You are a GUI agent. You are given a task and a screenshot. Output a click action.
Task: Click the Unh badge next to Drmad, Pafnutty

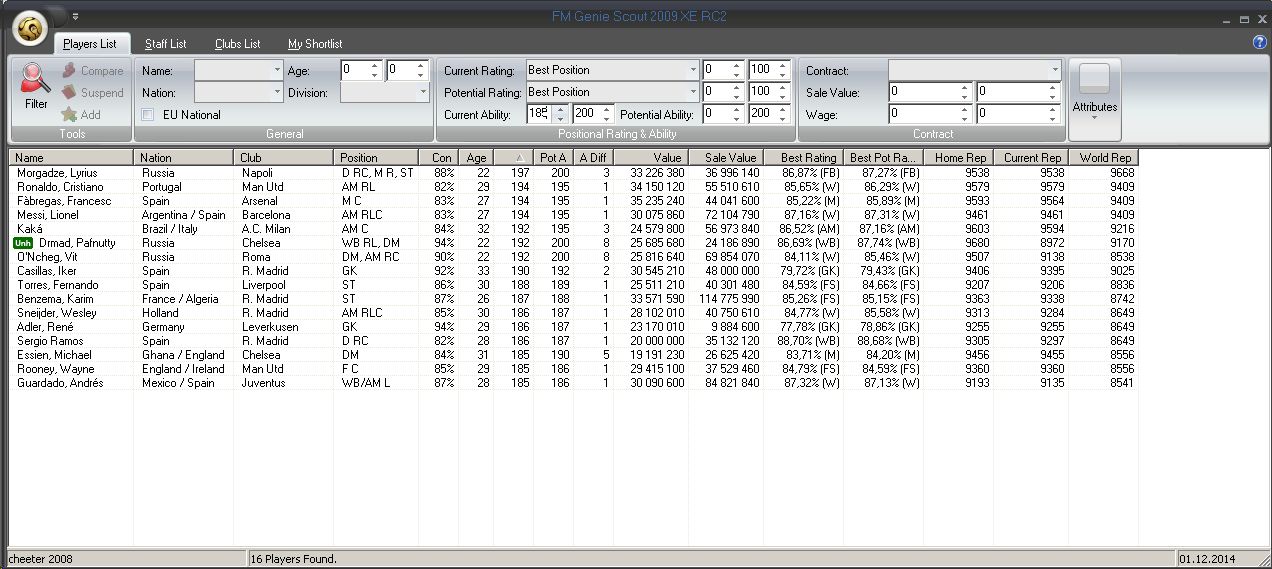click(x=22, y=243)
